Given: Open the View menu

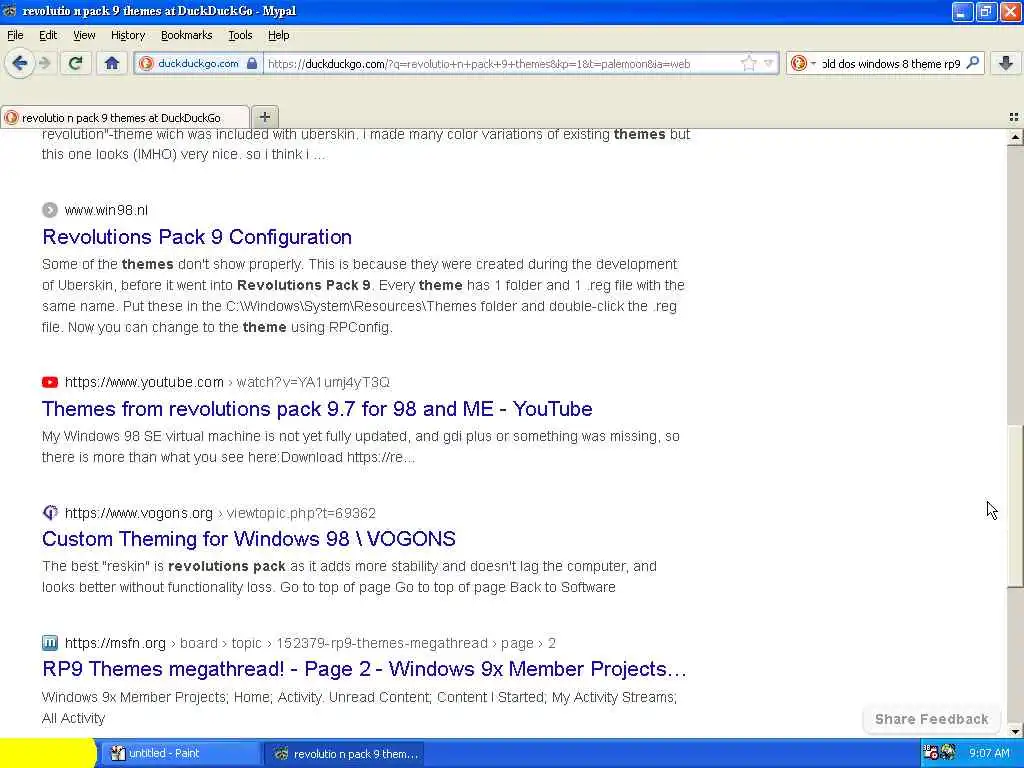Looking at the screenshot, I should point(84,35).
